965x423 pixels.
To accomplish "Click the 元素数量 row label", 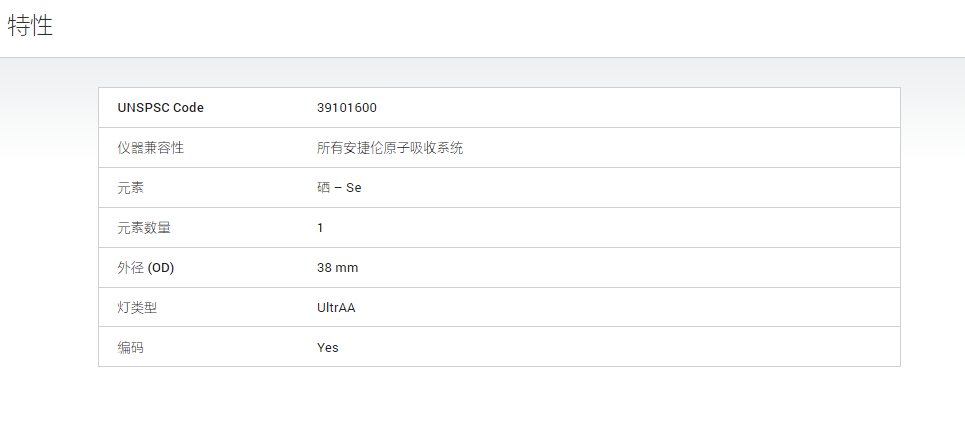I will [144, 228].
